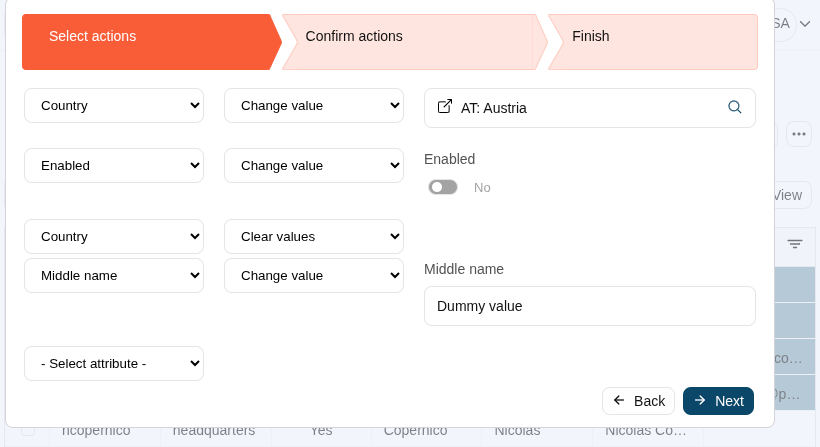The height and width of the screenshot is (447, 820).
Task: Click the external link icon beside AT: Austria
Action: (445, 107)
